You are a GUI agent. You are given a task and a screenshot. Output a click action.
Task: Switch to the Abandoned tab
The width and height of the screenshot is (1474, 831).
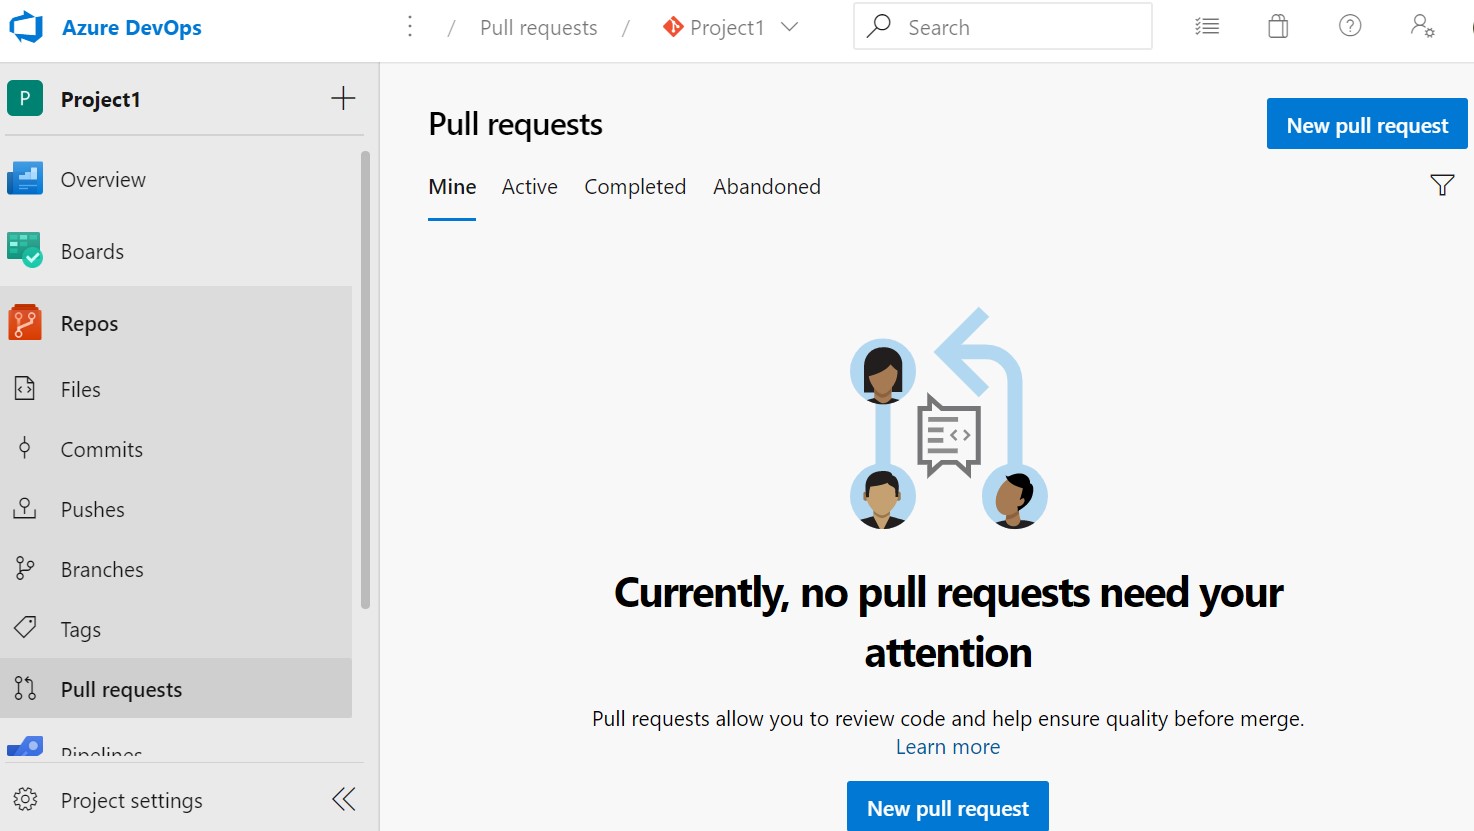click(x=766, y=187)
